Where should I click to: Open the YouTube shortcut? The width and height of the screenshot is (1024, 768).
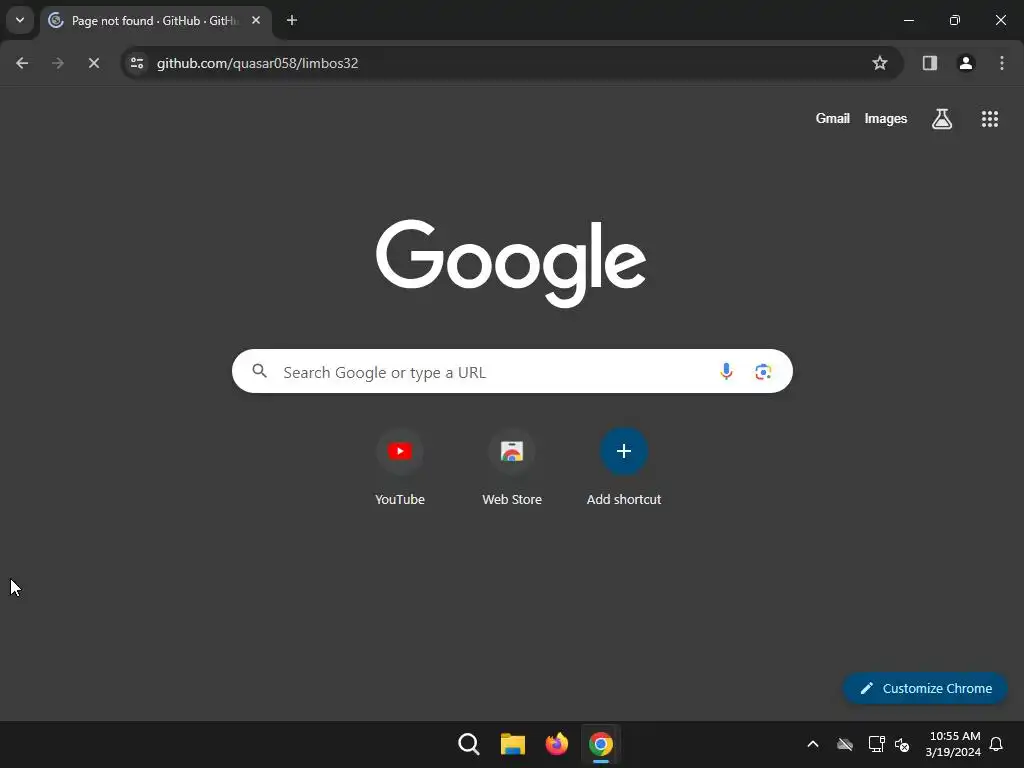400,468
